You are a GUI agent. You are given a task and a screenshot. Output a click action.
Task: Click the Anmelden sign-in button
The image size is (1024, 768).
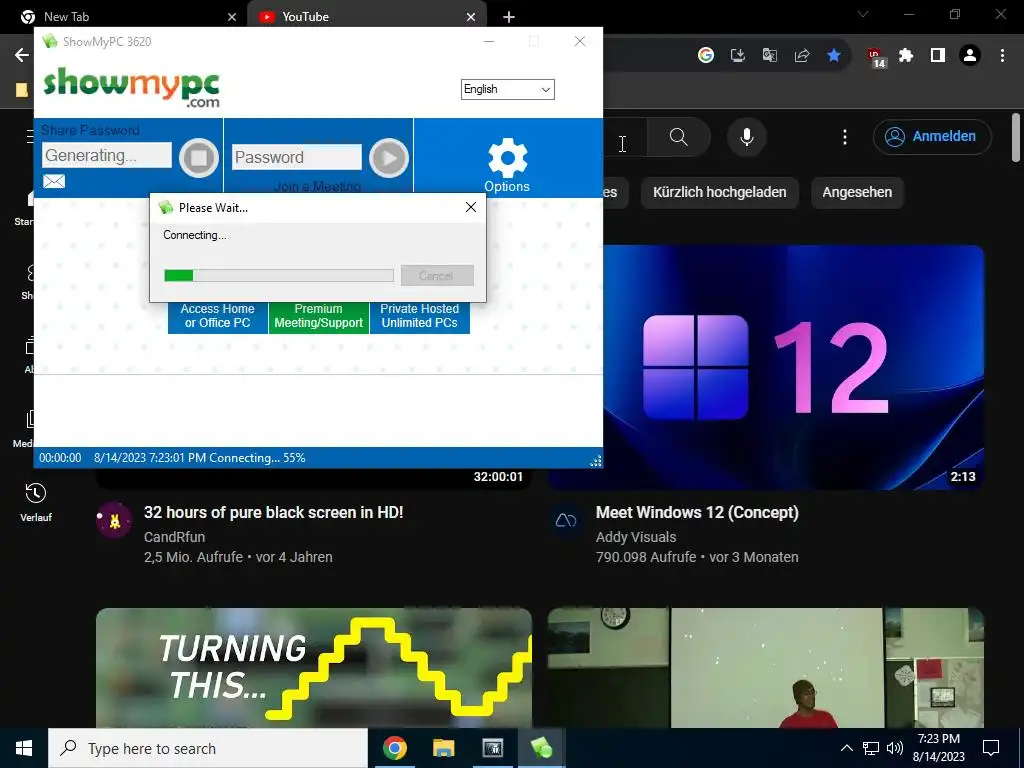click(932, 136)
